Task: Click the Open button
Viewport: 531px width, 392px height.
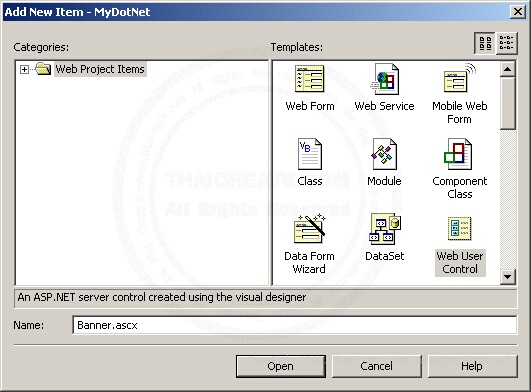Action: click(281, 366)
